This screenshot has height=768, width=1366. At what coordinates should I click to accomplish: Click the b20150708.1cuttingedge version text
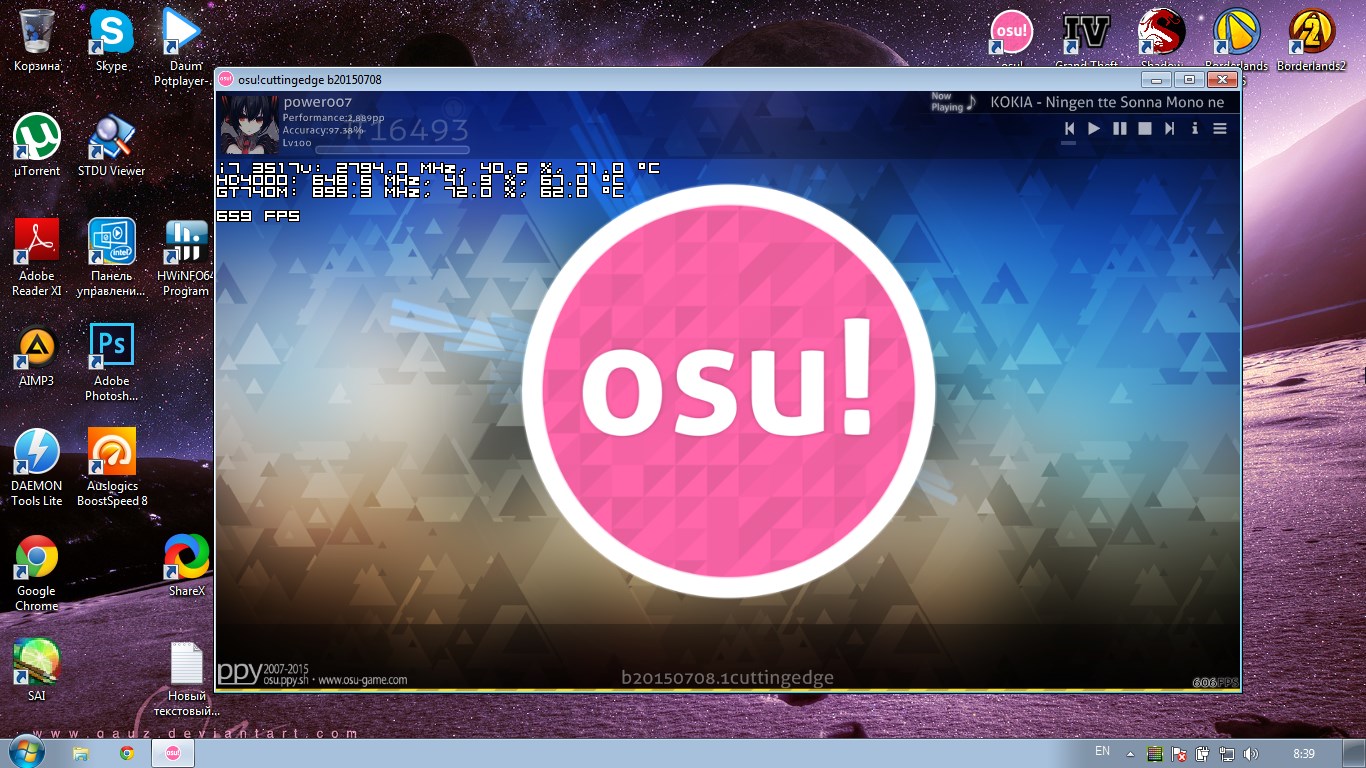727,678
